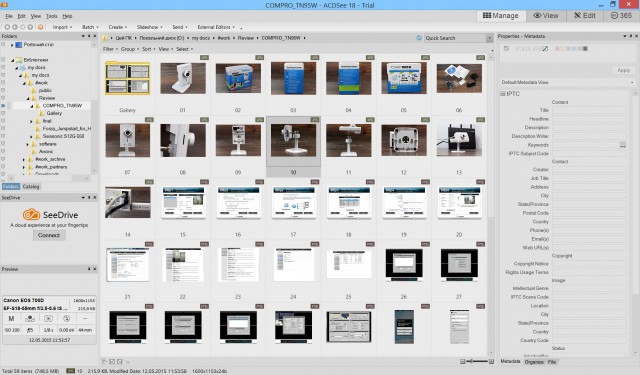Toggle Easy-Select circle next to the COMPRO_TN95W folder
The height and width of the screenshot is (375, 640).
click(3, 105)
